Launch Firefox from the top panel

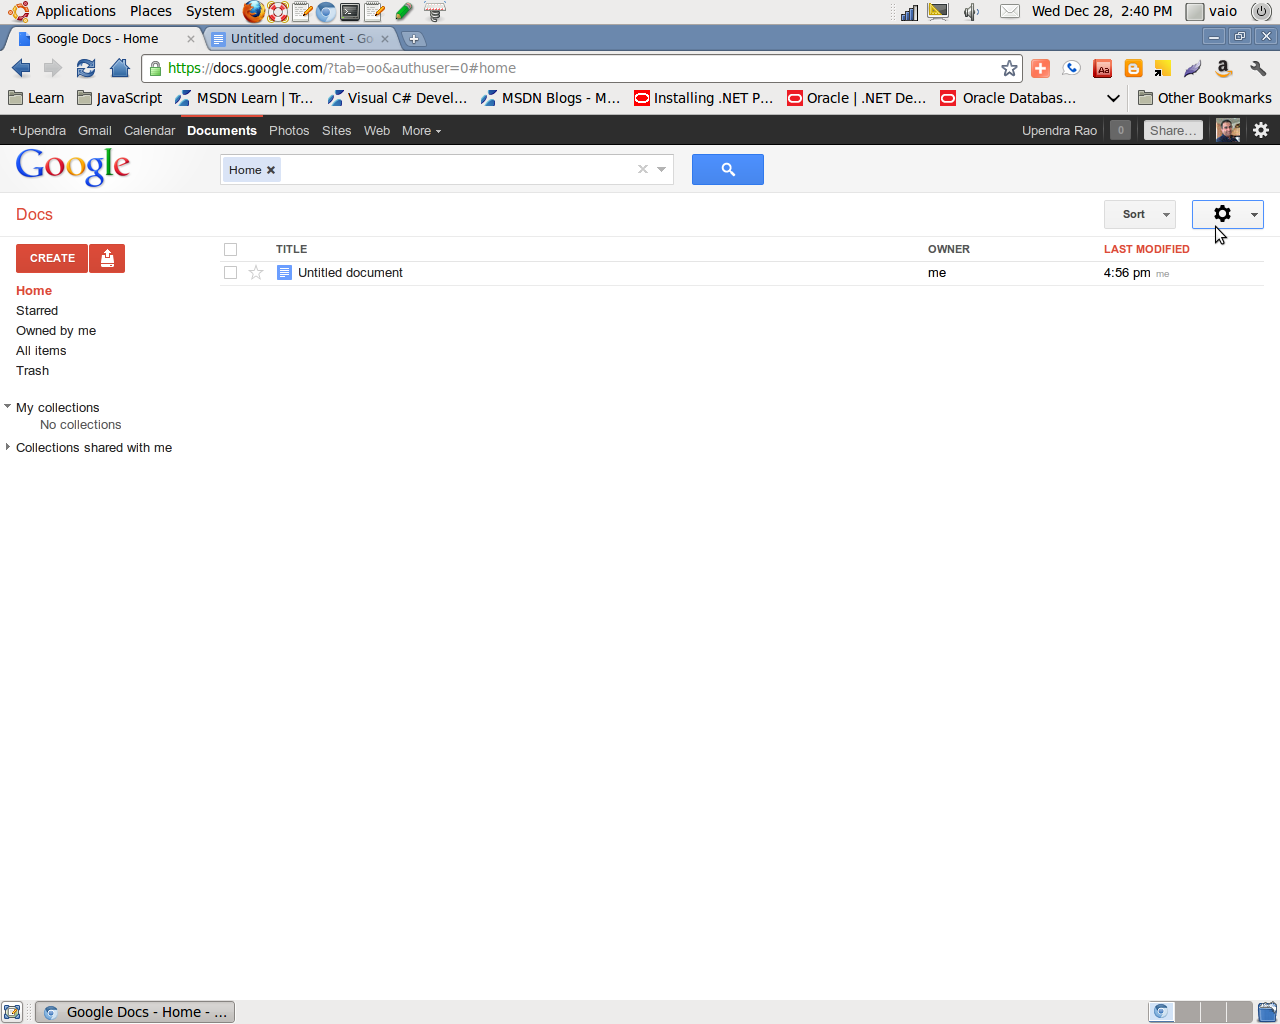[x=254, y=12]
